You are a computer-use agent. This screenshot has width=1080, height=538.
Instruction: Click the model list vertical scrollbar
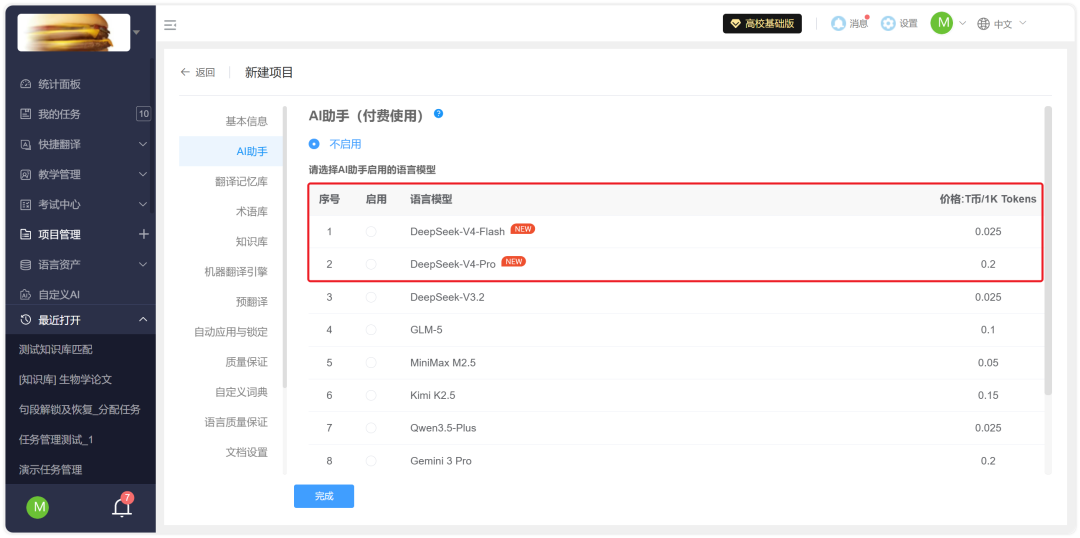click(1048, 250)
